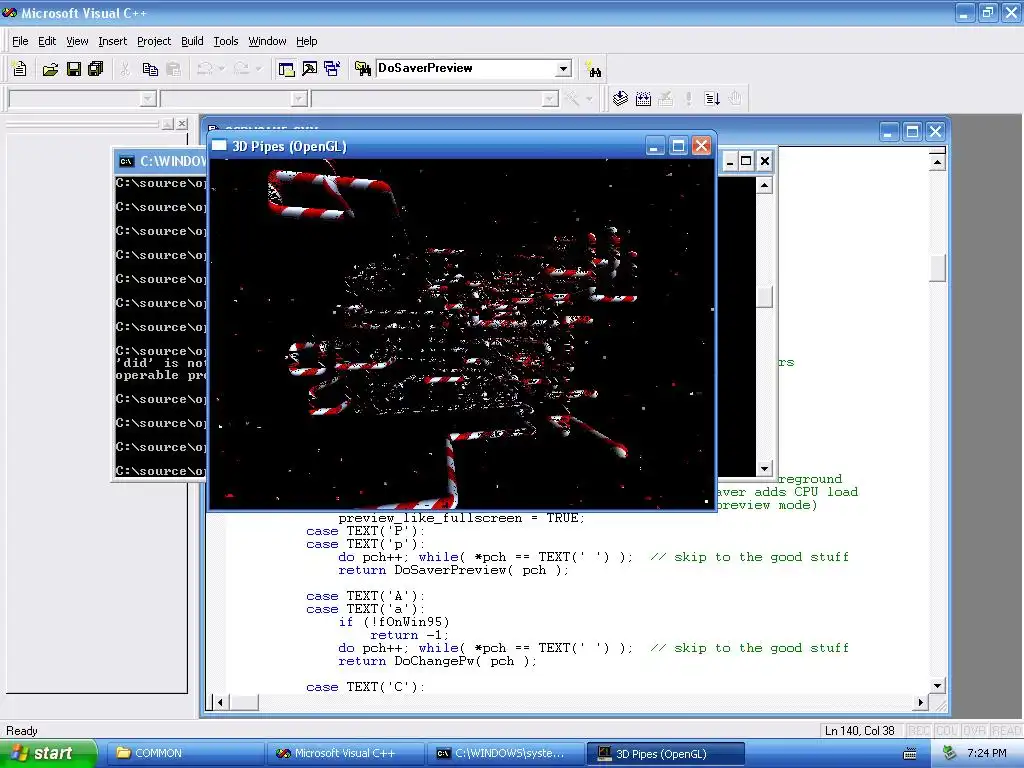Click the tray icon beside the clock
This screenshot has width=1024, height=768.
[x=950, y=753]
